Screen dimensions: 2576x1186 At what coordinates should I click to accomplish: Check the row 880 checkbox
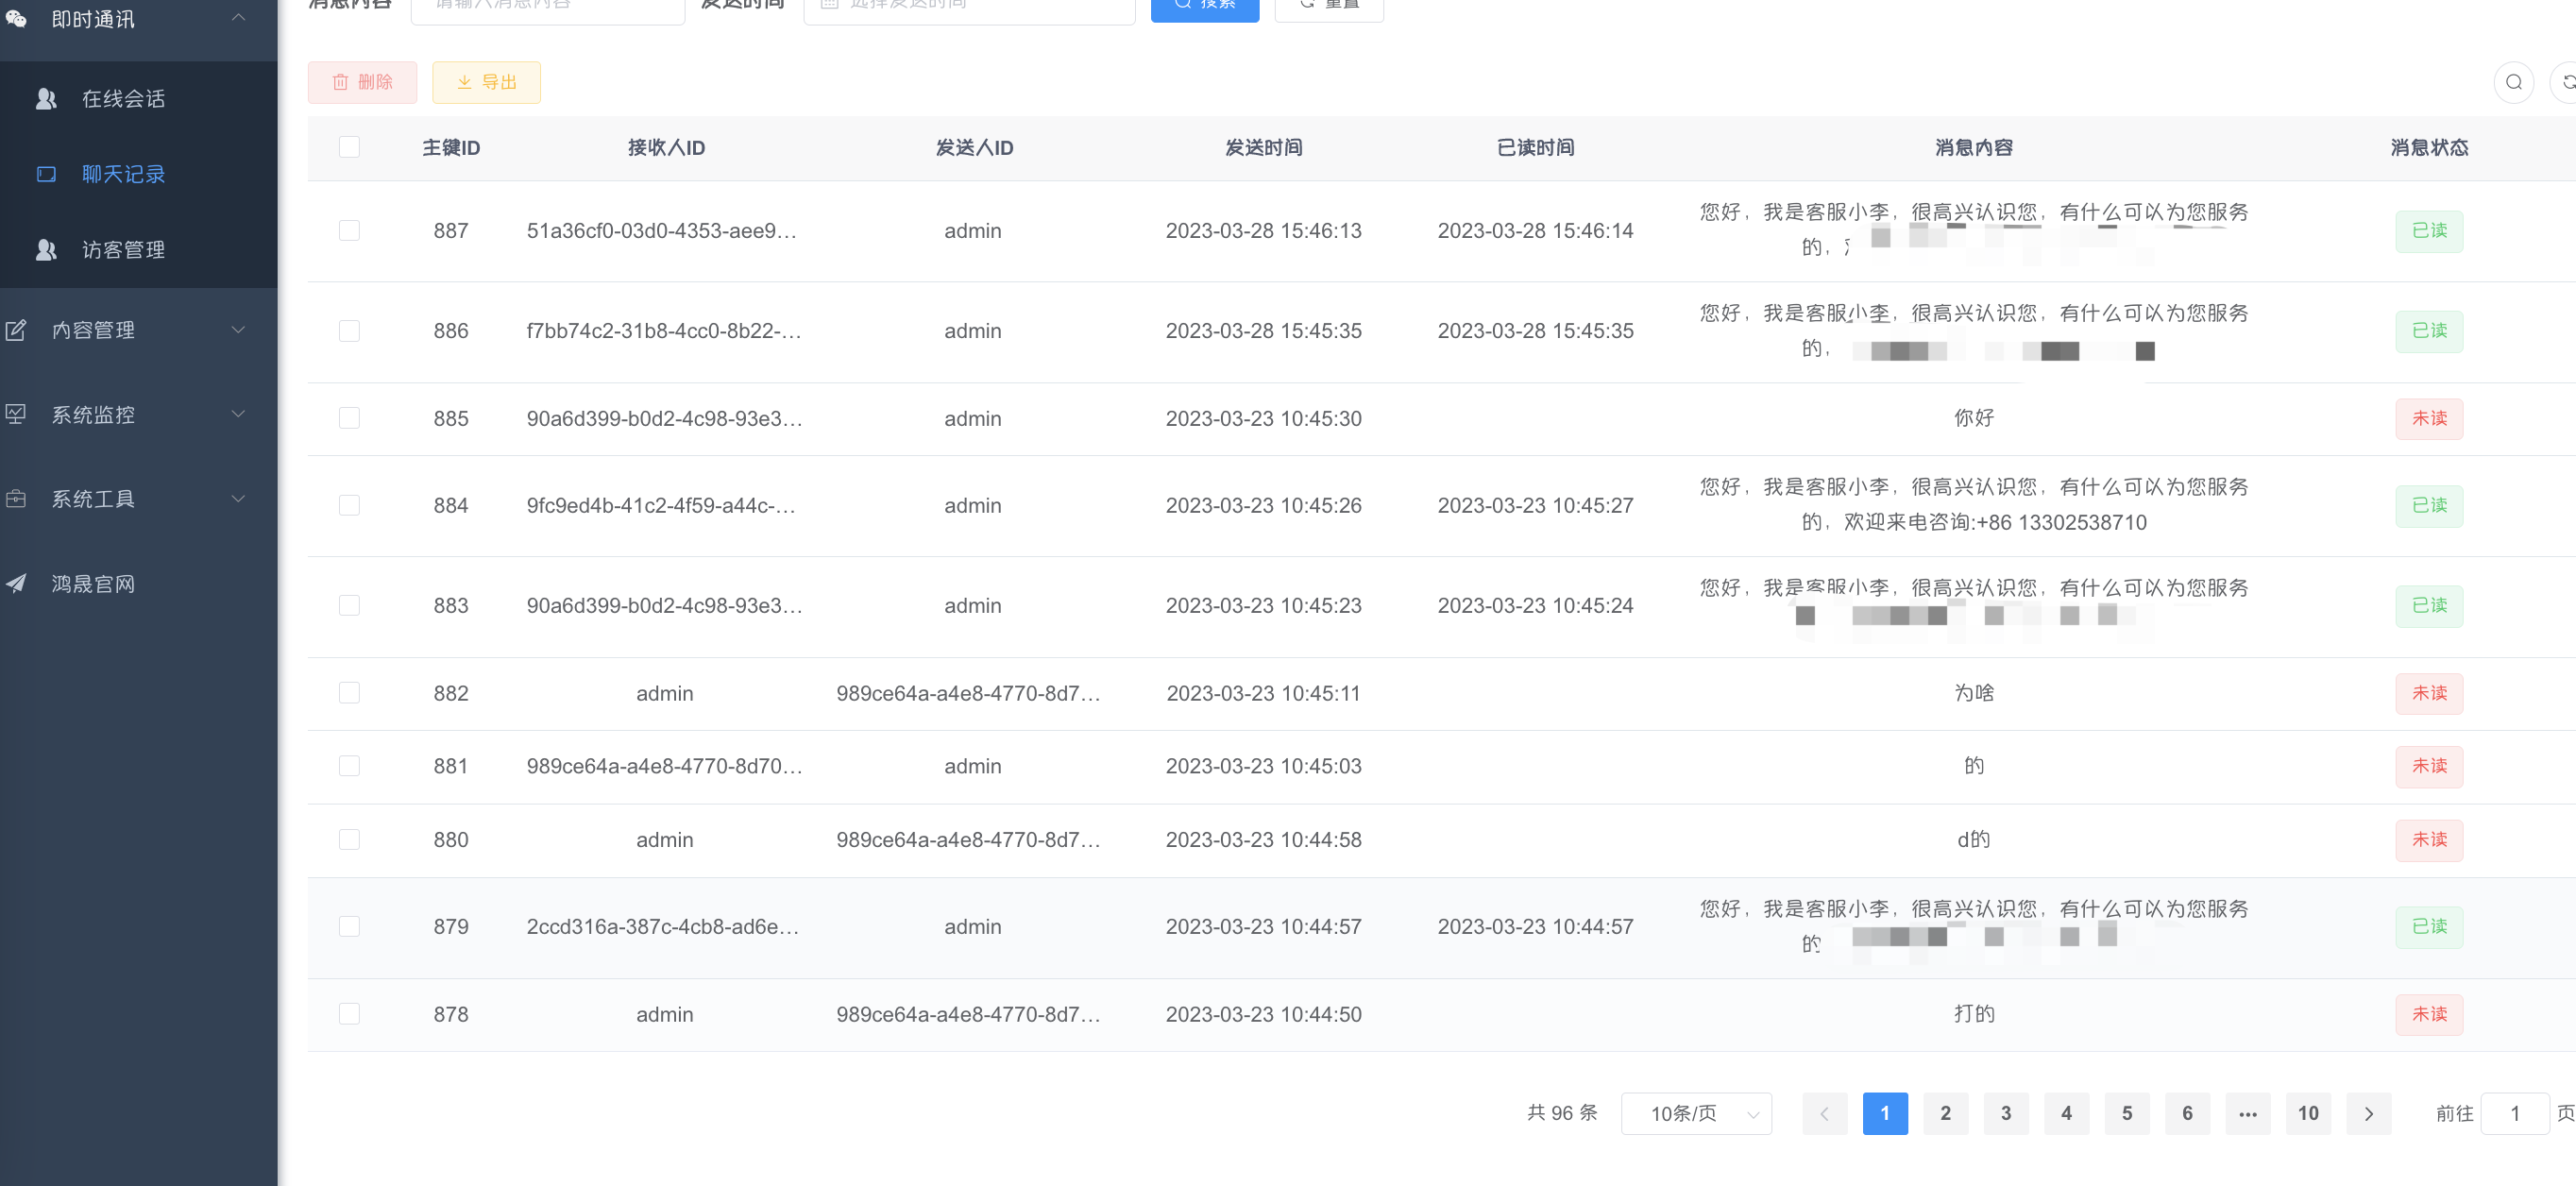pos(349,839)
